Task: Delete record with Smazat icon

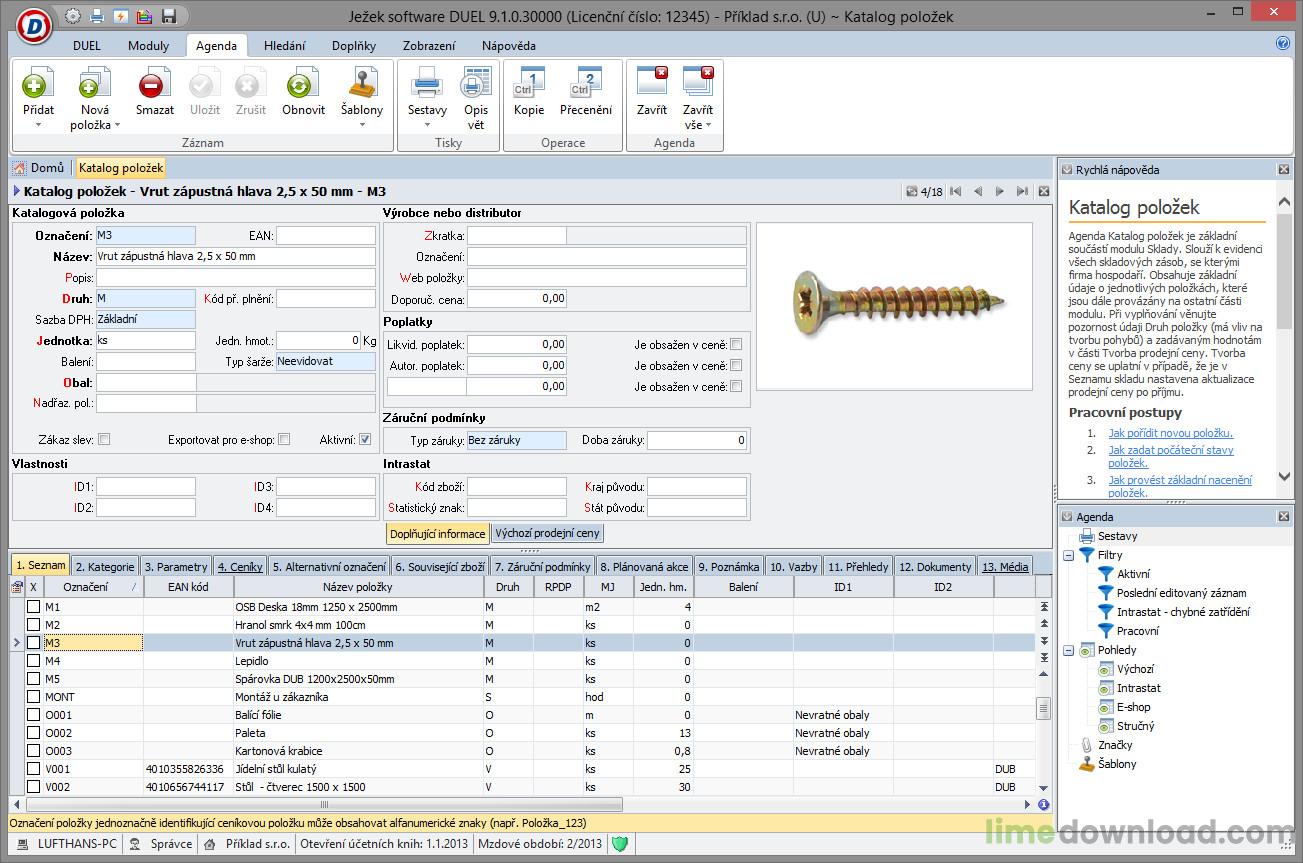Action: point(154,85)
